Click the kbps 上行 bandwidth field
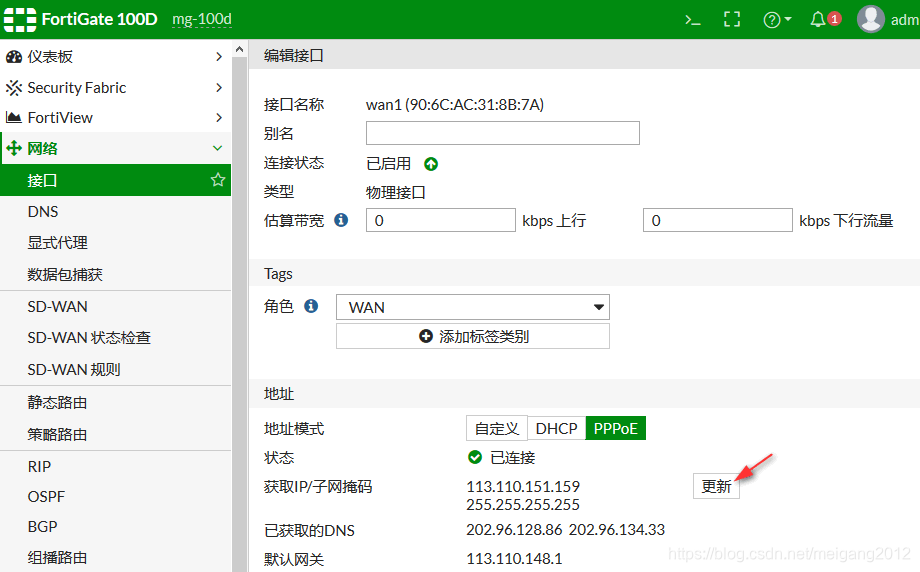Viewport: 920px width, 572px height. 441,220
